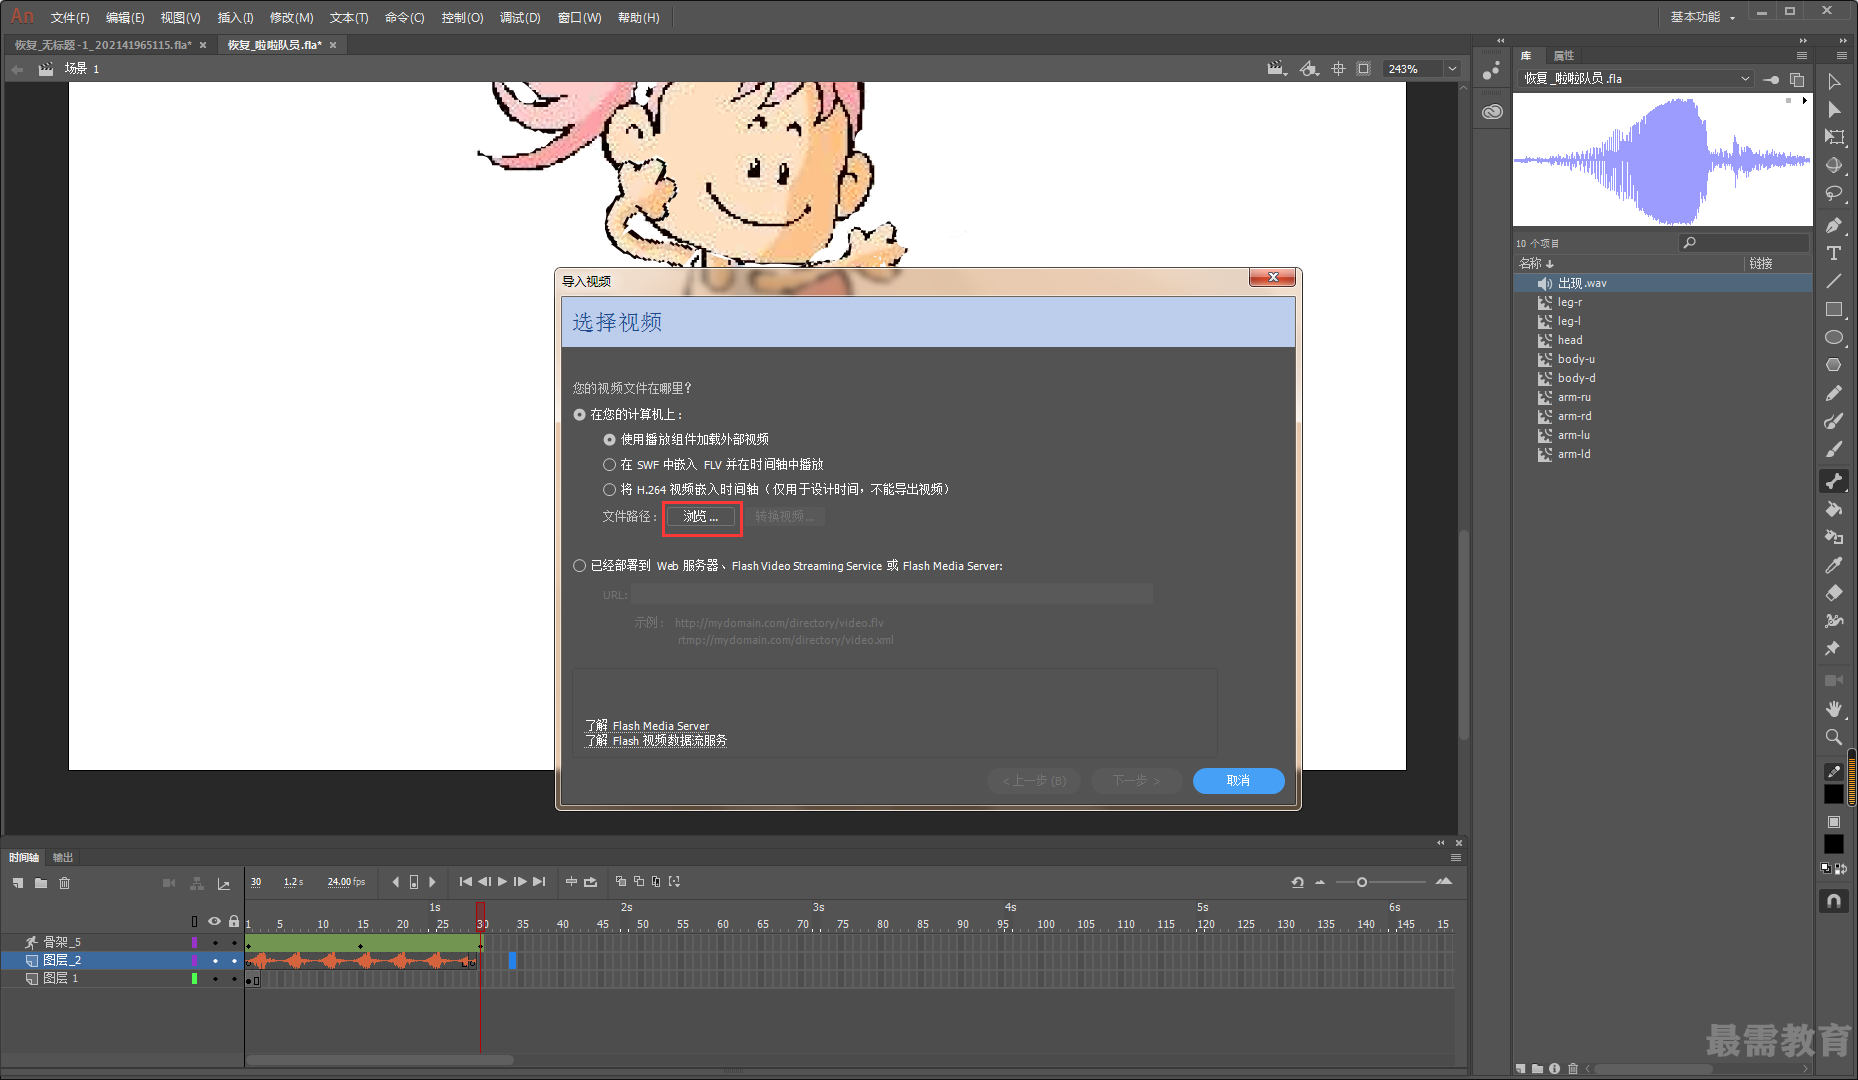The height and width of the screenshot is (1080, 1858).
Task: Open Edit Scene dropdown icon above stage
Action: point(1276,69)
